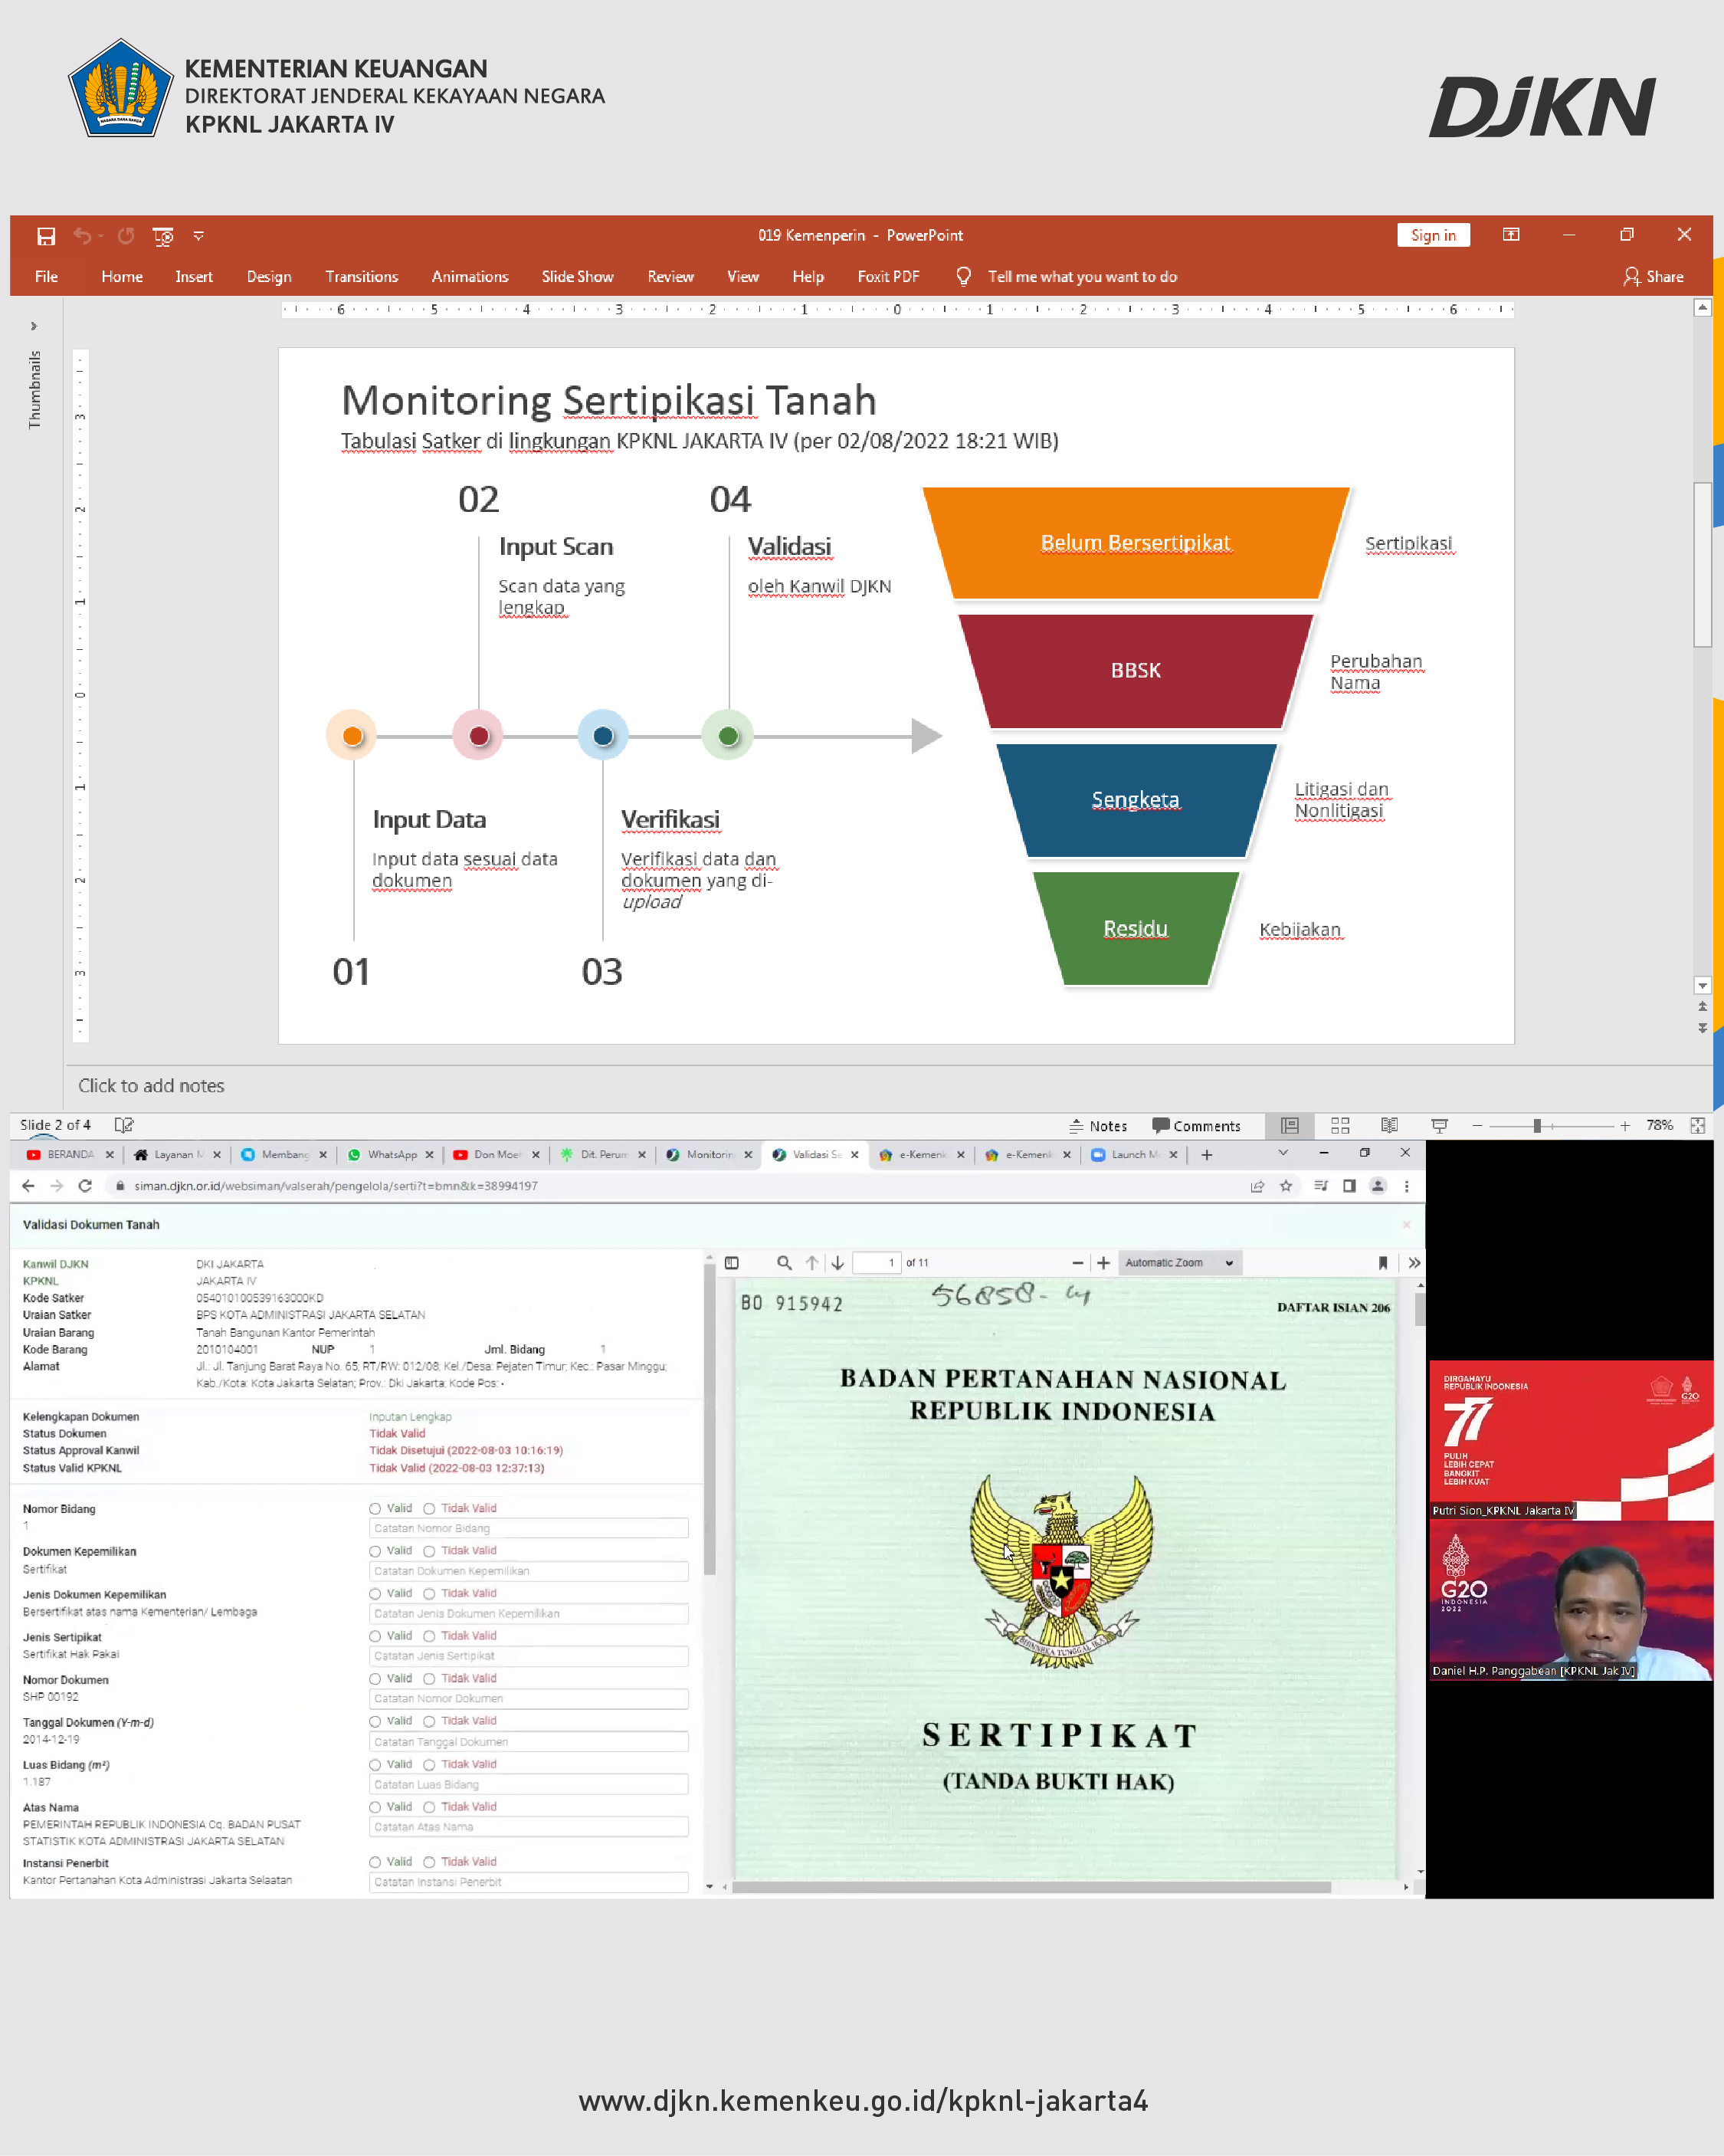Expand the Thumbnails pane arrow
Viewport: 1724px width, 2156px height.
34,326
